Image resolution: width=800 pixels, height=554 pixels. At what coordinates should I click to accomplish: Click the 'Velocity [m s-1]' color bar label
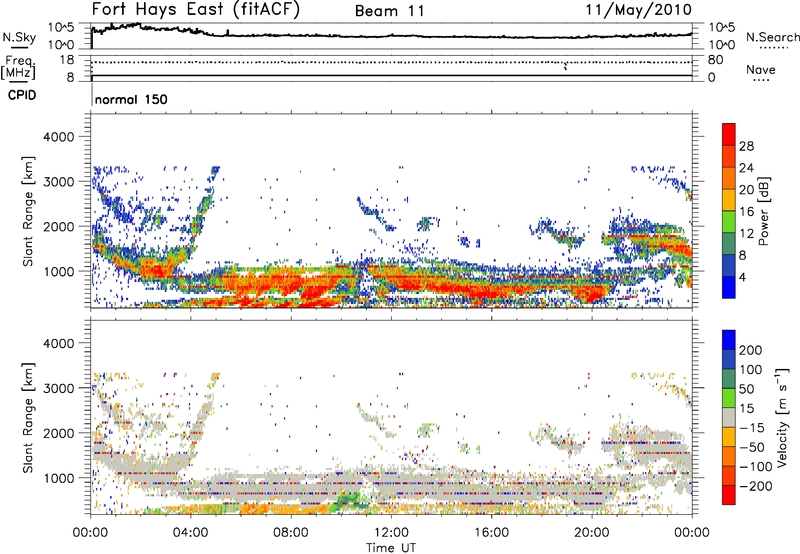tap(782, 417)
